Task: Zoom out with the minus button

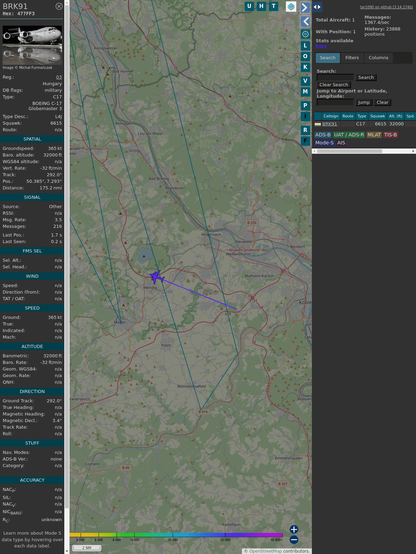Action: pos(294,540)
